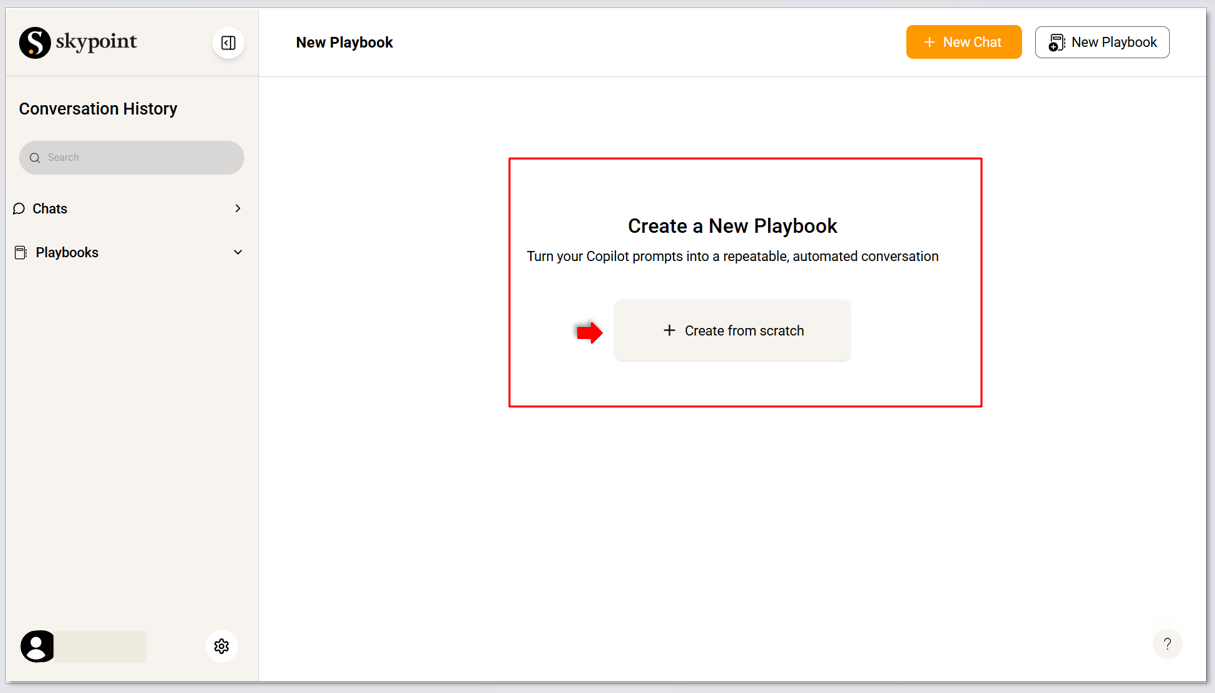Click the username field beside the avatar
Screen dimensions: 1215x693
tap(101, 646)
